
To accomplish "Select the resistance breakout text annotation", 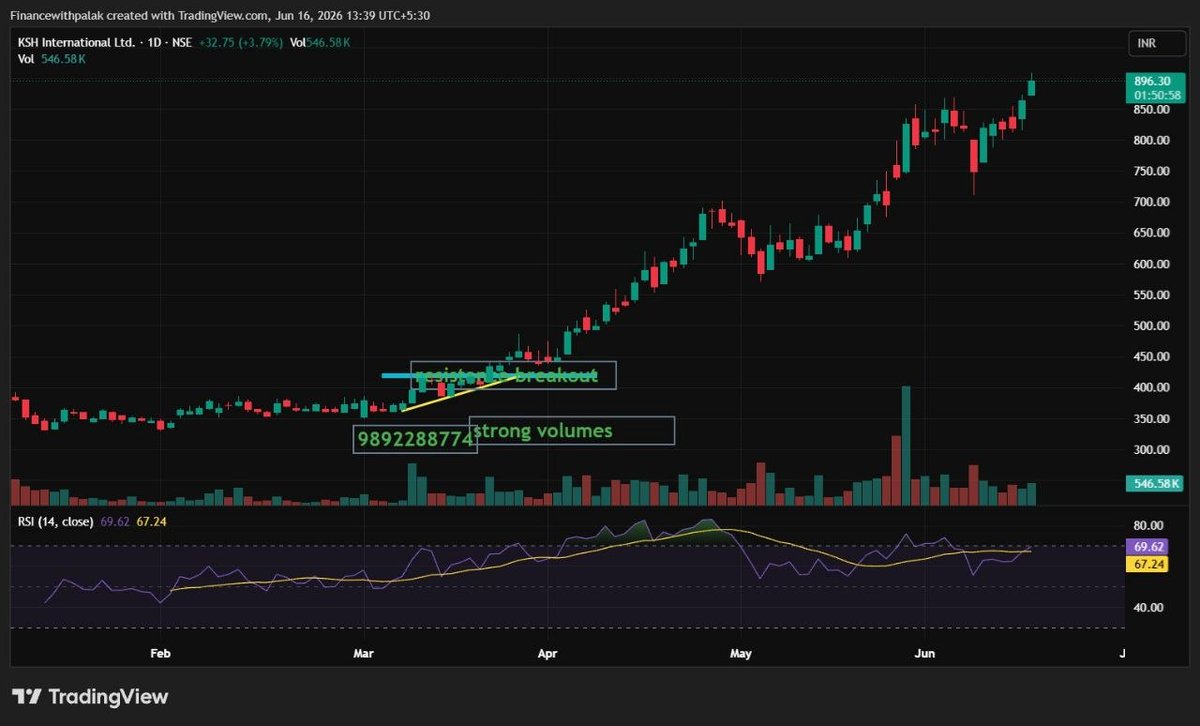I will (514, 375).
